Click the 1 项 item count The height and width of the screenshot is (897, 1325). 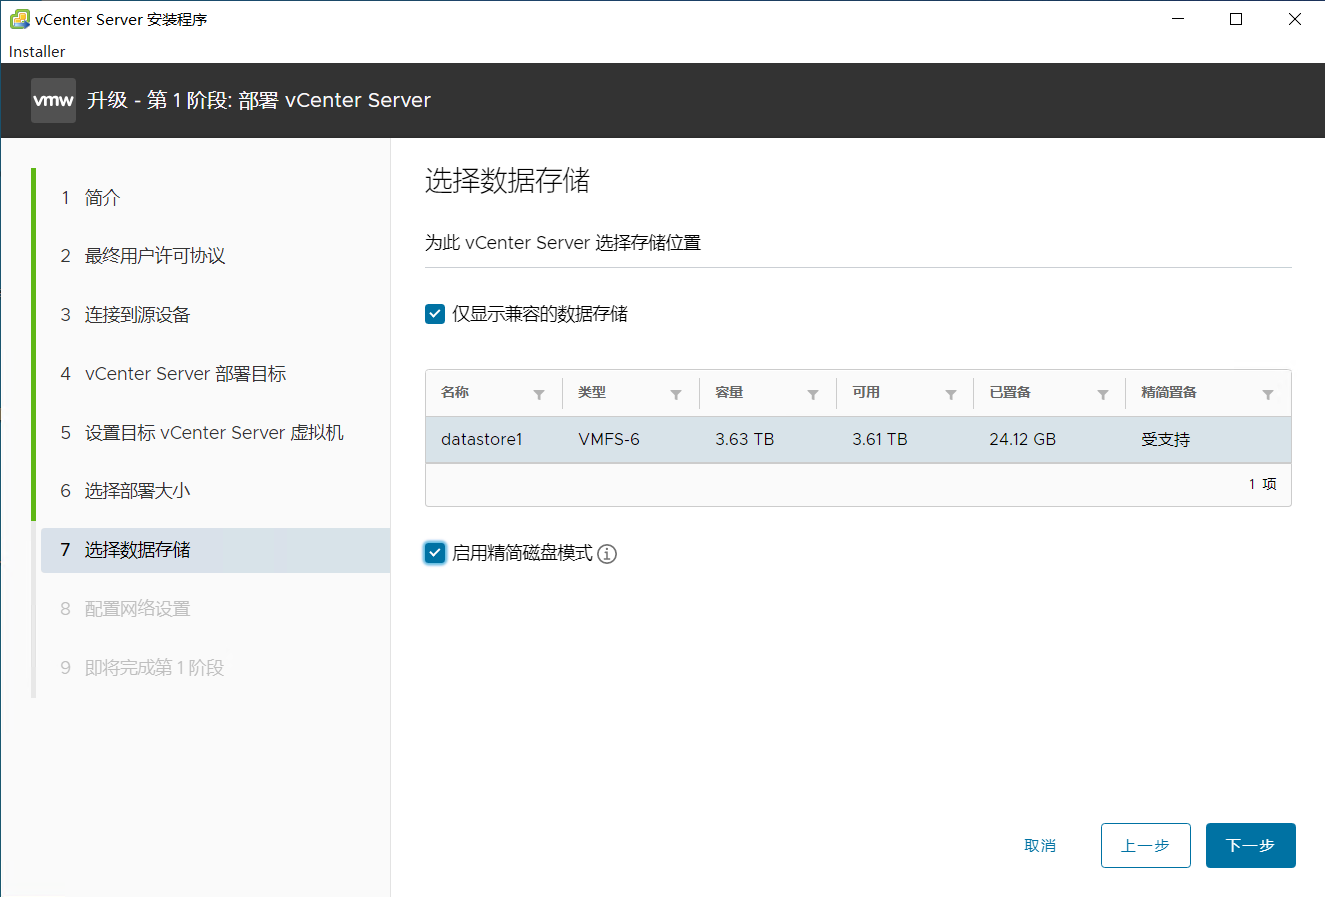point(1262,484)
